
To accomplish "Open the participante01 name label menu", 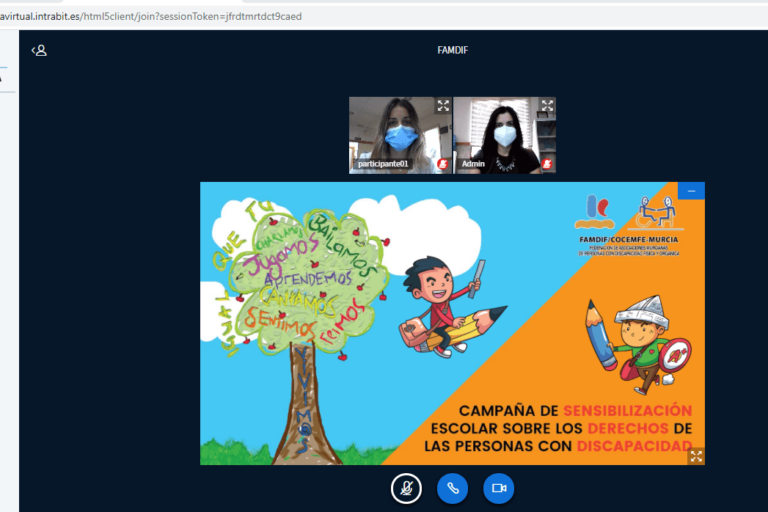I will coord(383,163).
